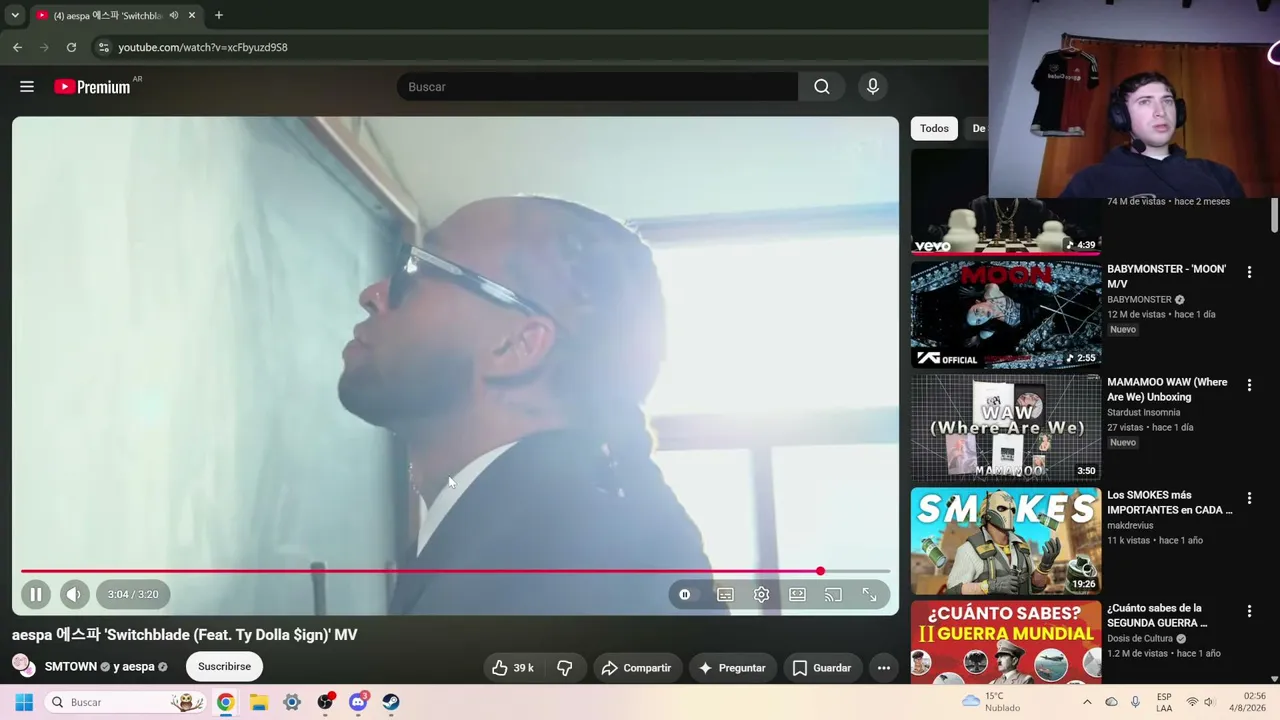Click the Windows taskbar Buscar search box
This screenshot has width=1280, height=720.
[x=125, y=702]
